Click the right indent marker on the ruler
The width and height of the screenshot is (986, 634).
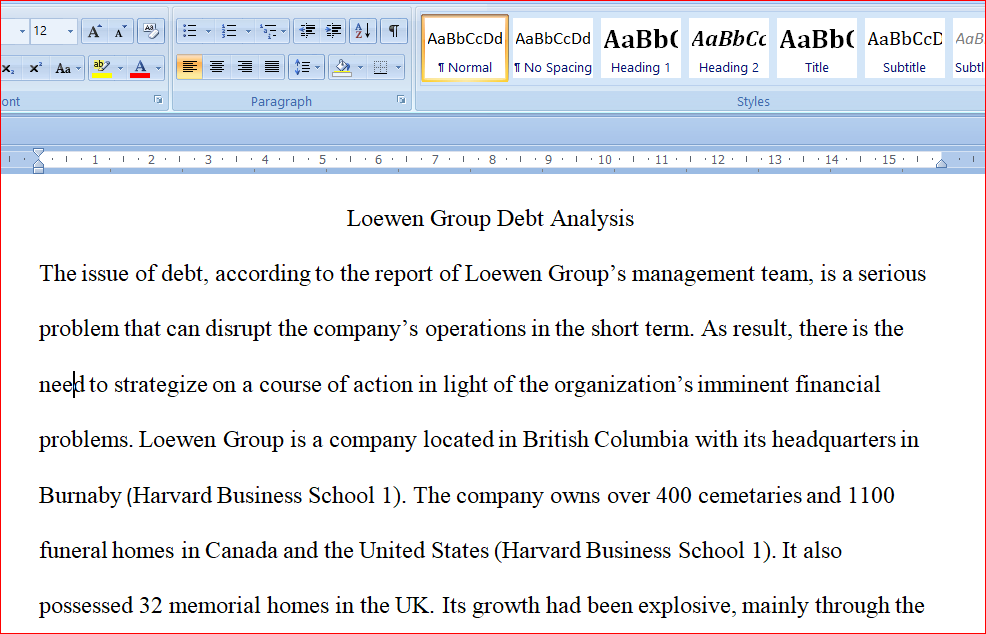click(x=941, y=163)
